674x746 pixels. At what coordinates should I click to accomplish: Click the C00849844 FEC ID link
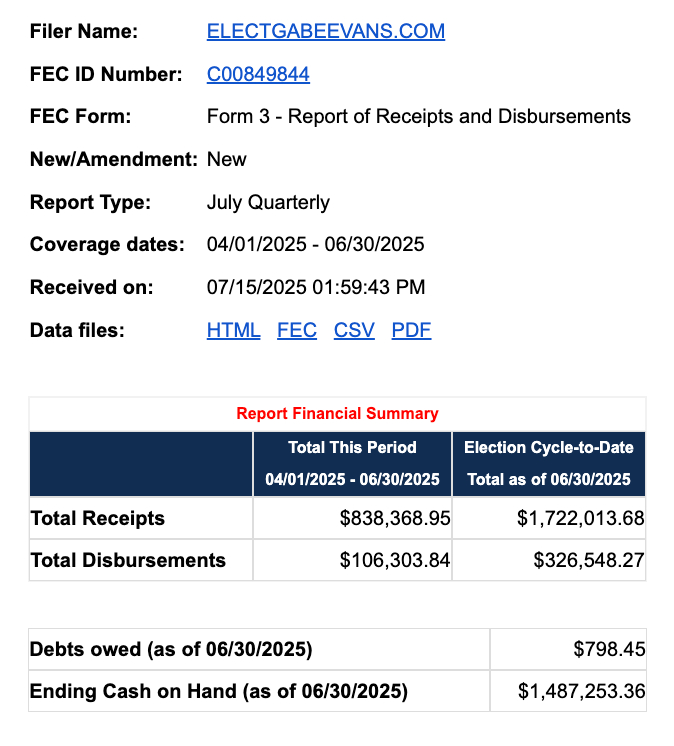(x=258, y=74)
